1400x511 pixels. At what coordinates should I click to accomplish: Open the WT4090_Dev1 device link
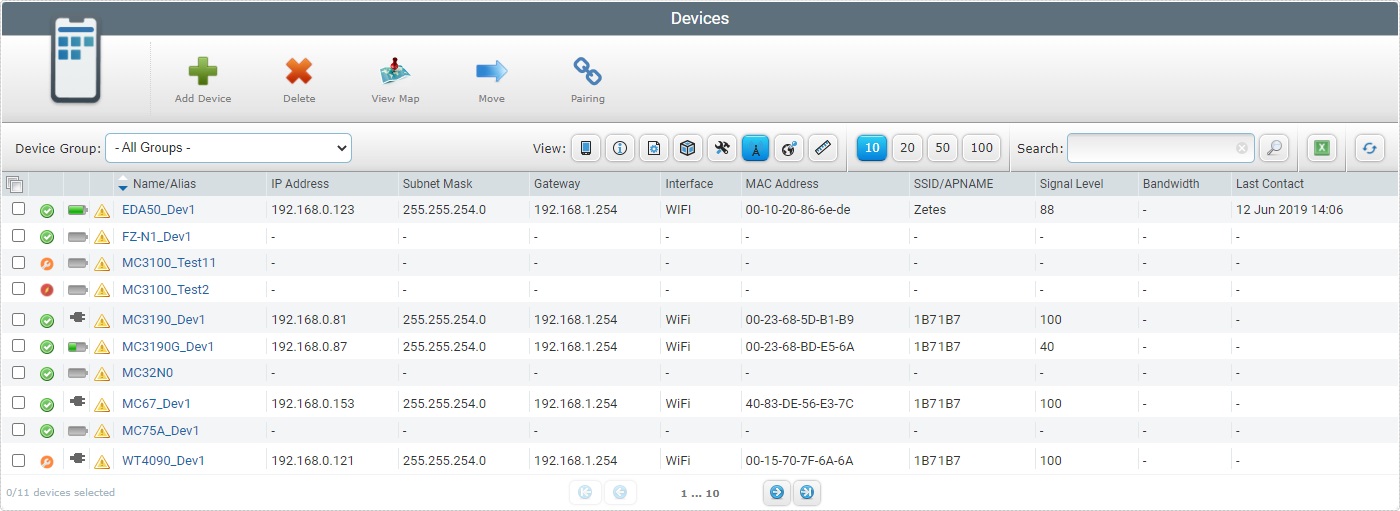163,461
